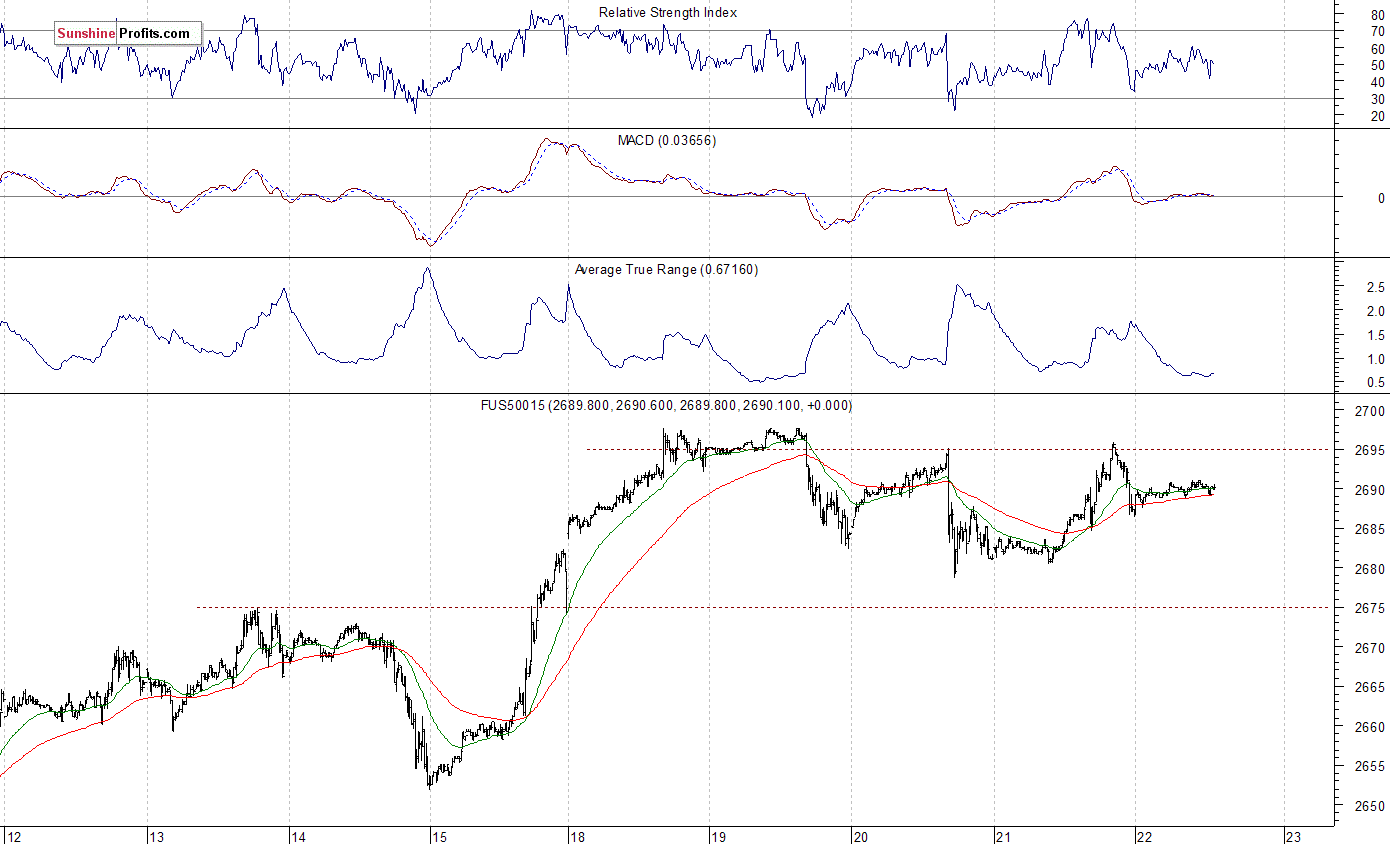Click the 2680 price axis label
Viewport: 1390px width, 844px height.
tap(1372, 569)
